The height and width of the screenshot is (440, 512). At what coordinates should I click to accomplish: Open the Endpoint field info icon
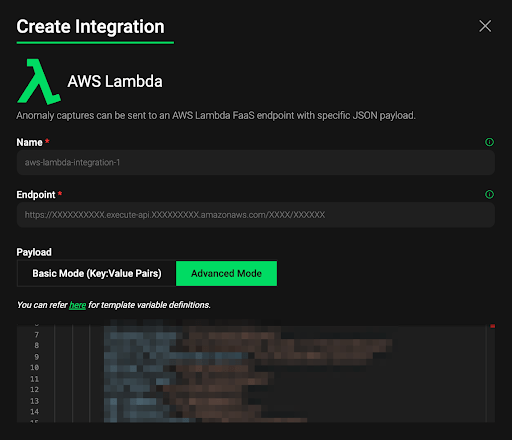(489, 194)
